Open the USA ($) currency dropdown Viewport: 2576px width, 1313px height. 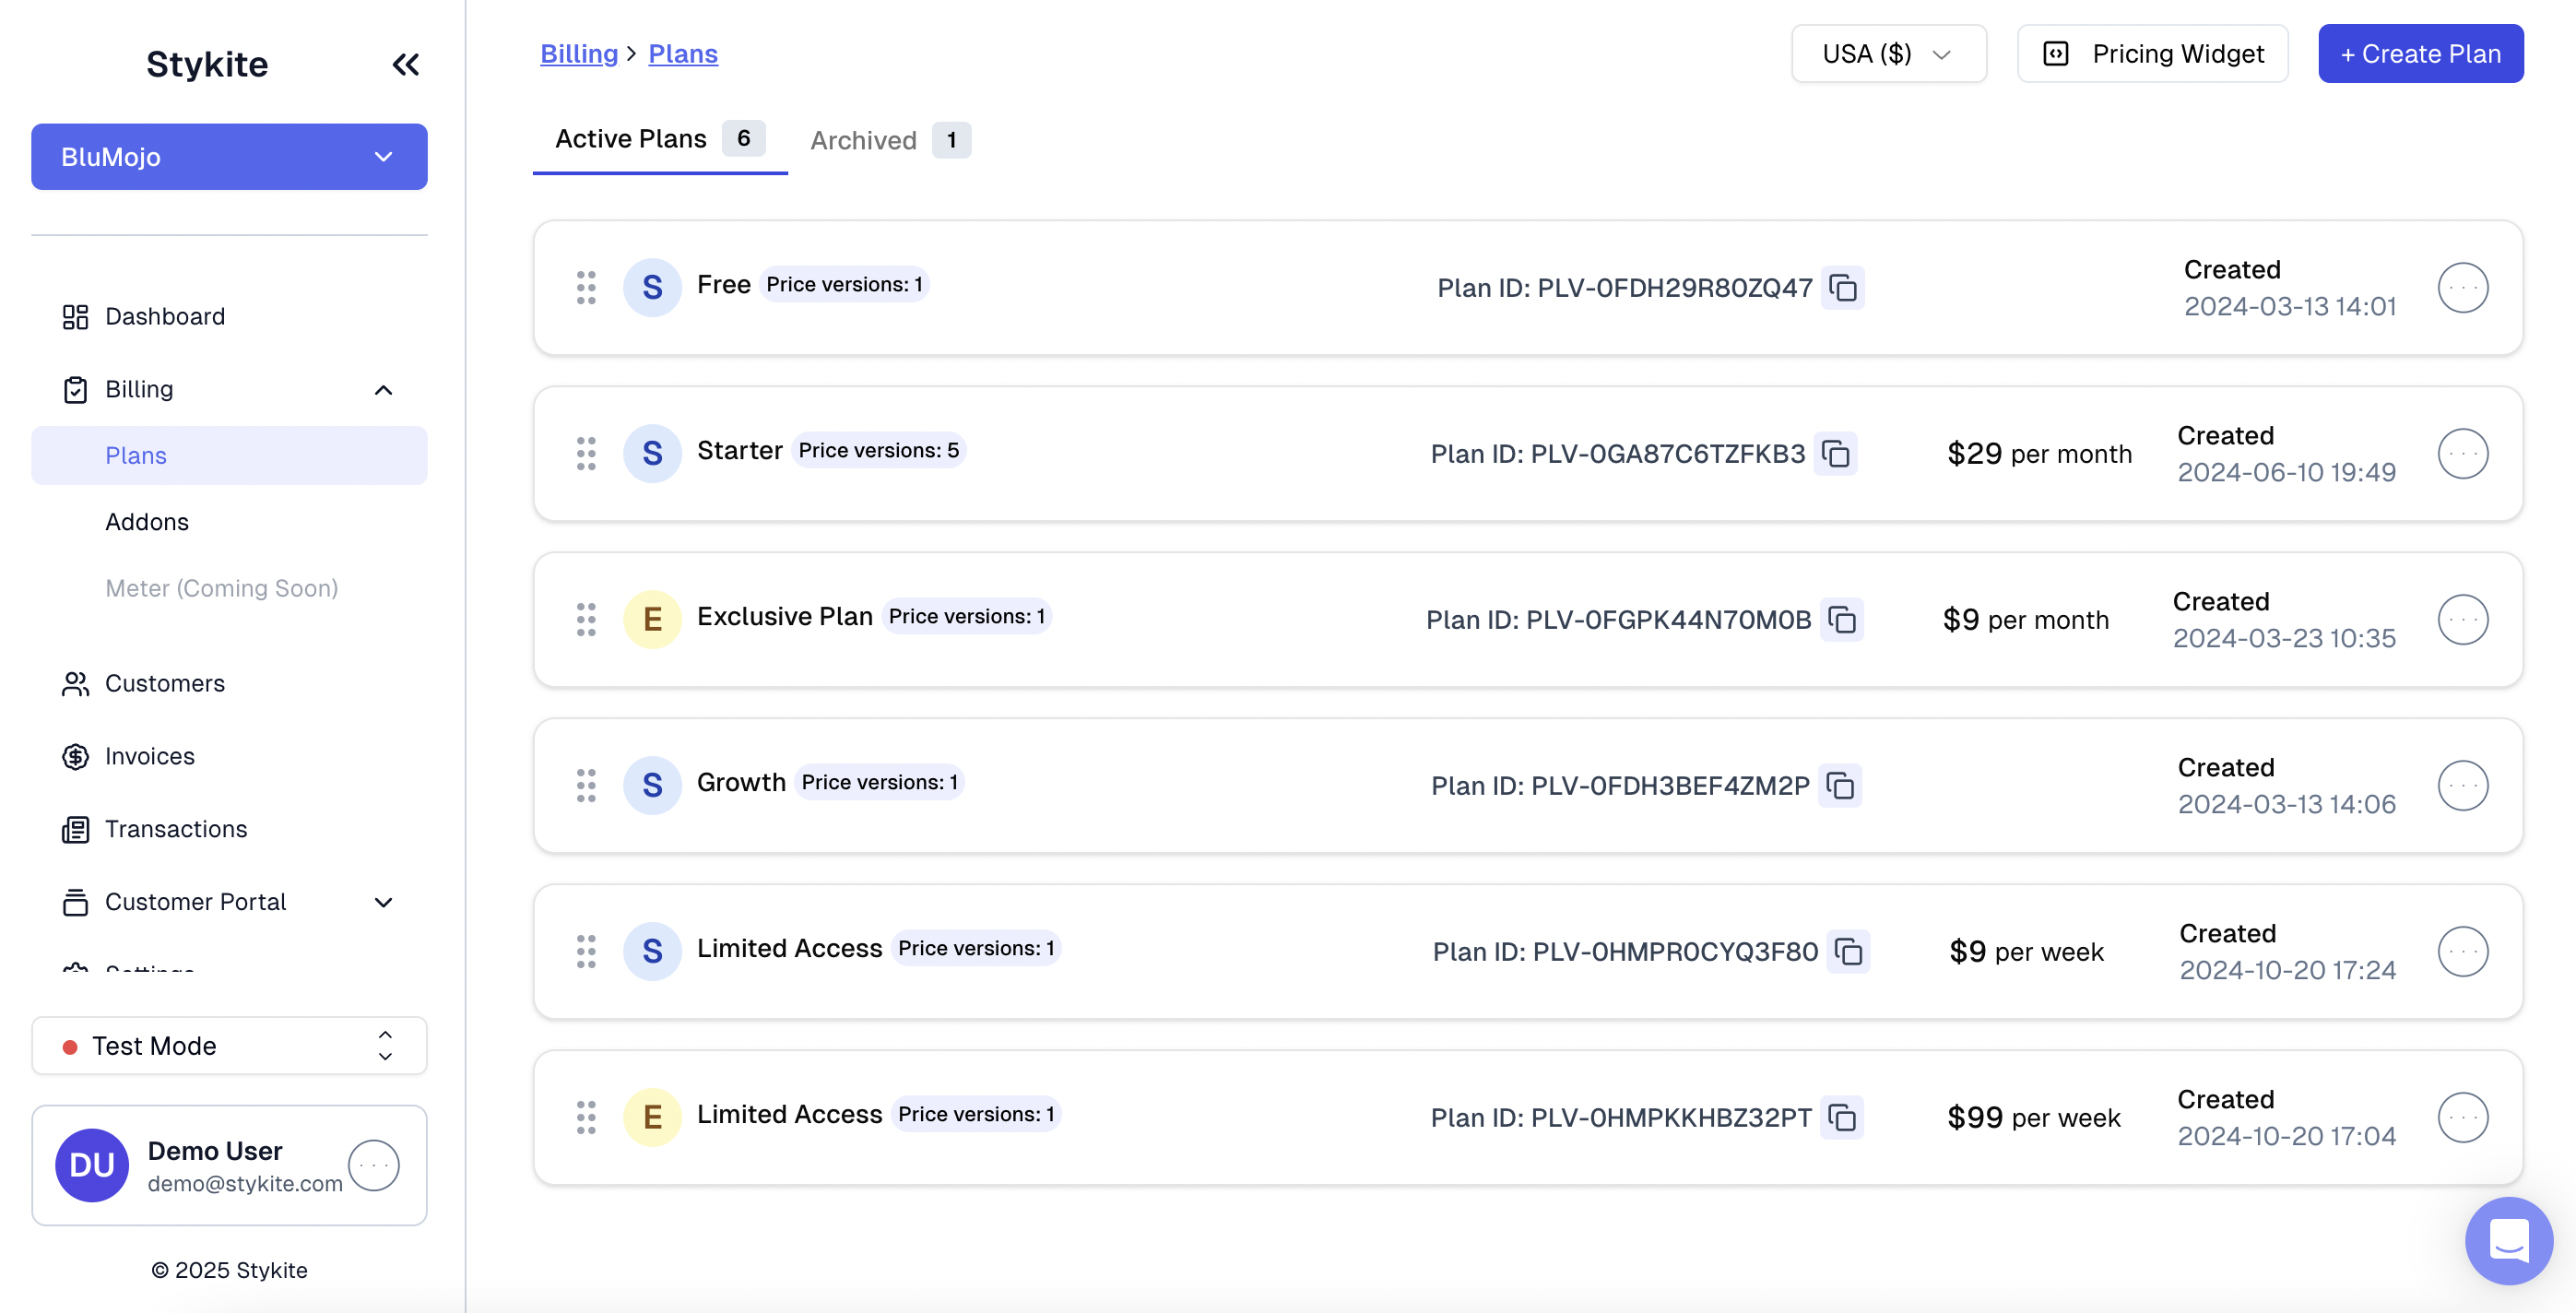pos(1887,54)
